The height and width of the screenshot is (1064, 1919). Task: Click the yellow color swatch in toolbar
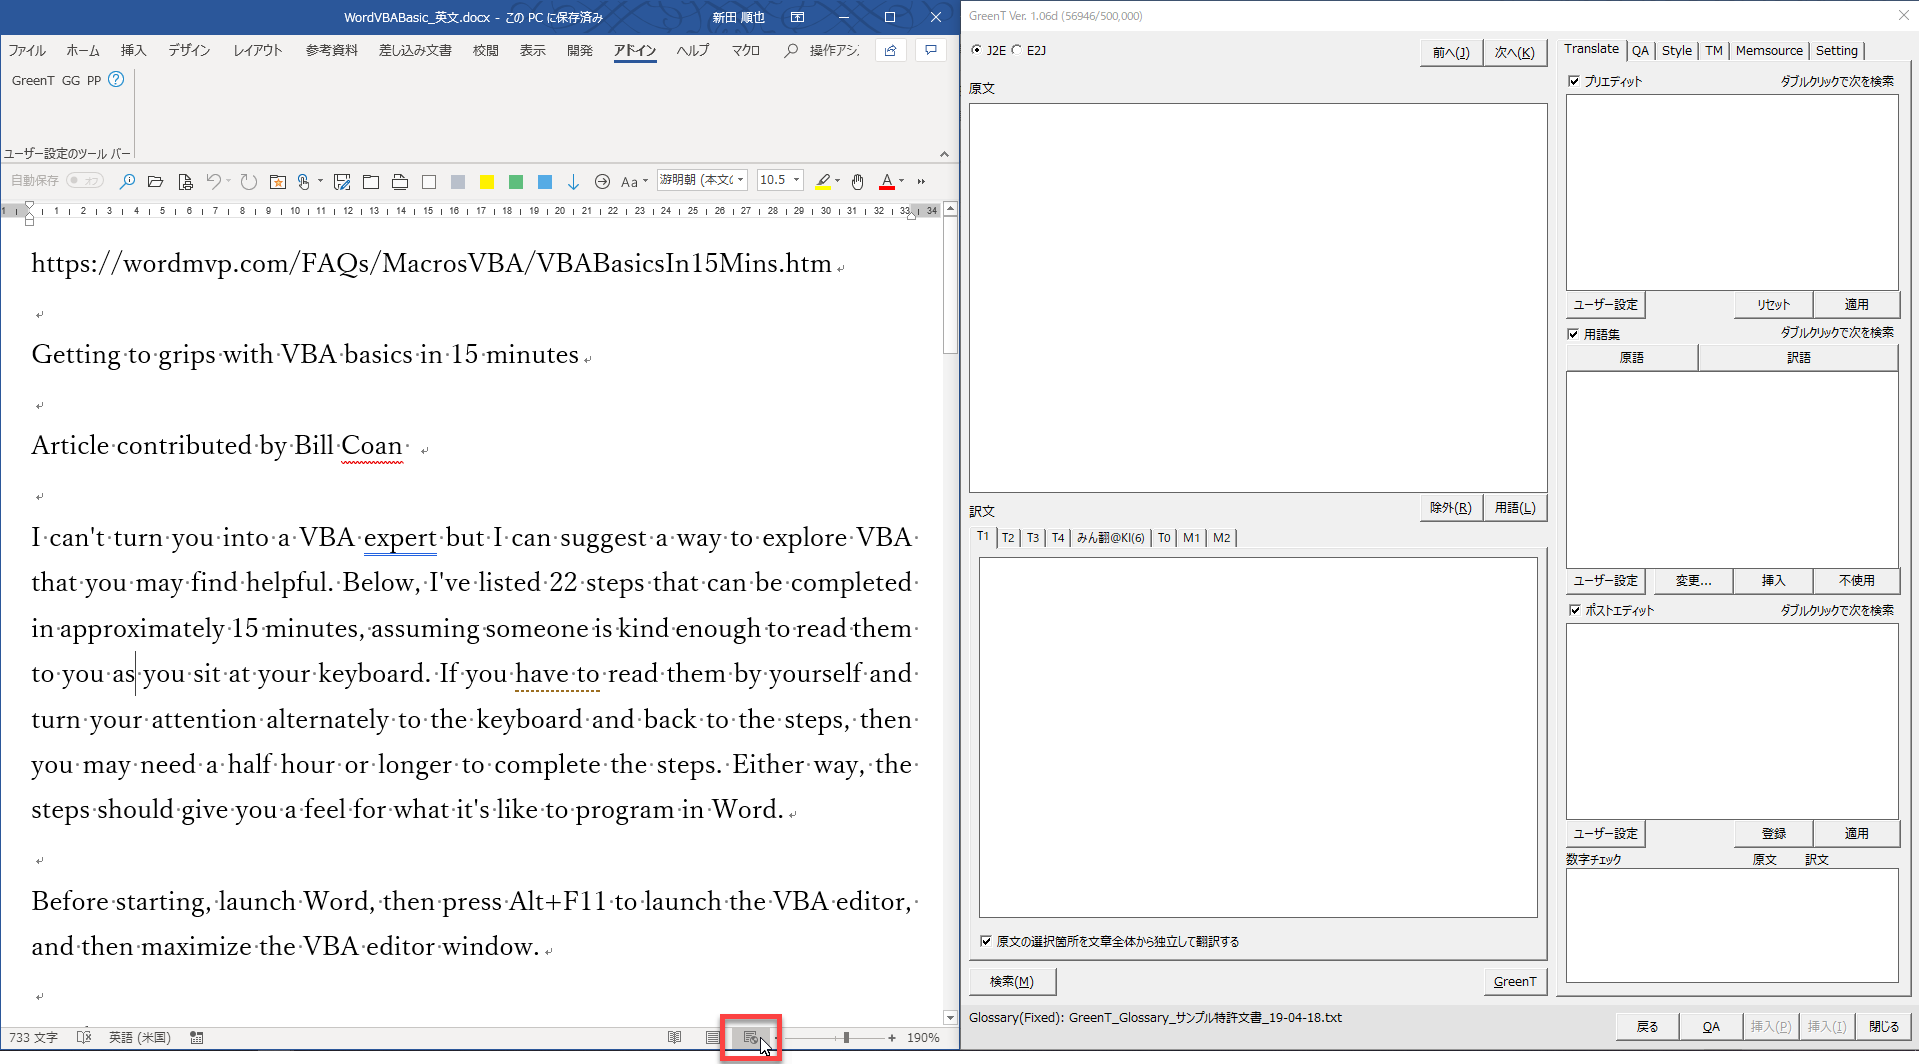click(487, 182)
